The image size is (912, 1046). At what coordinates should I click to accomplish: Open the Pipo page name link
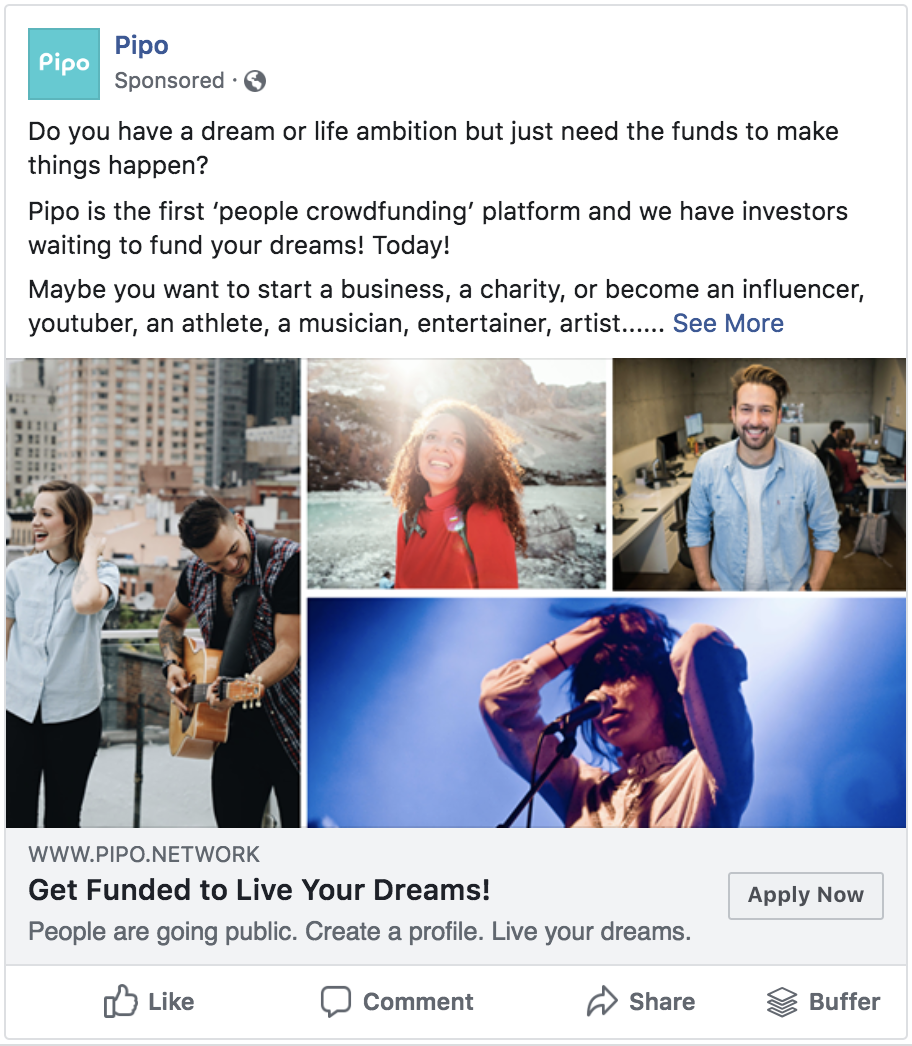click(141, 45)
